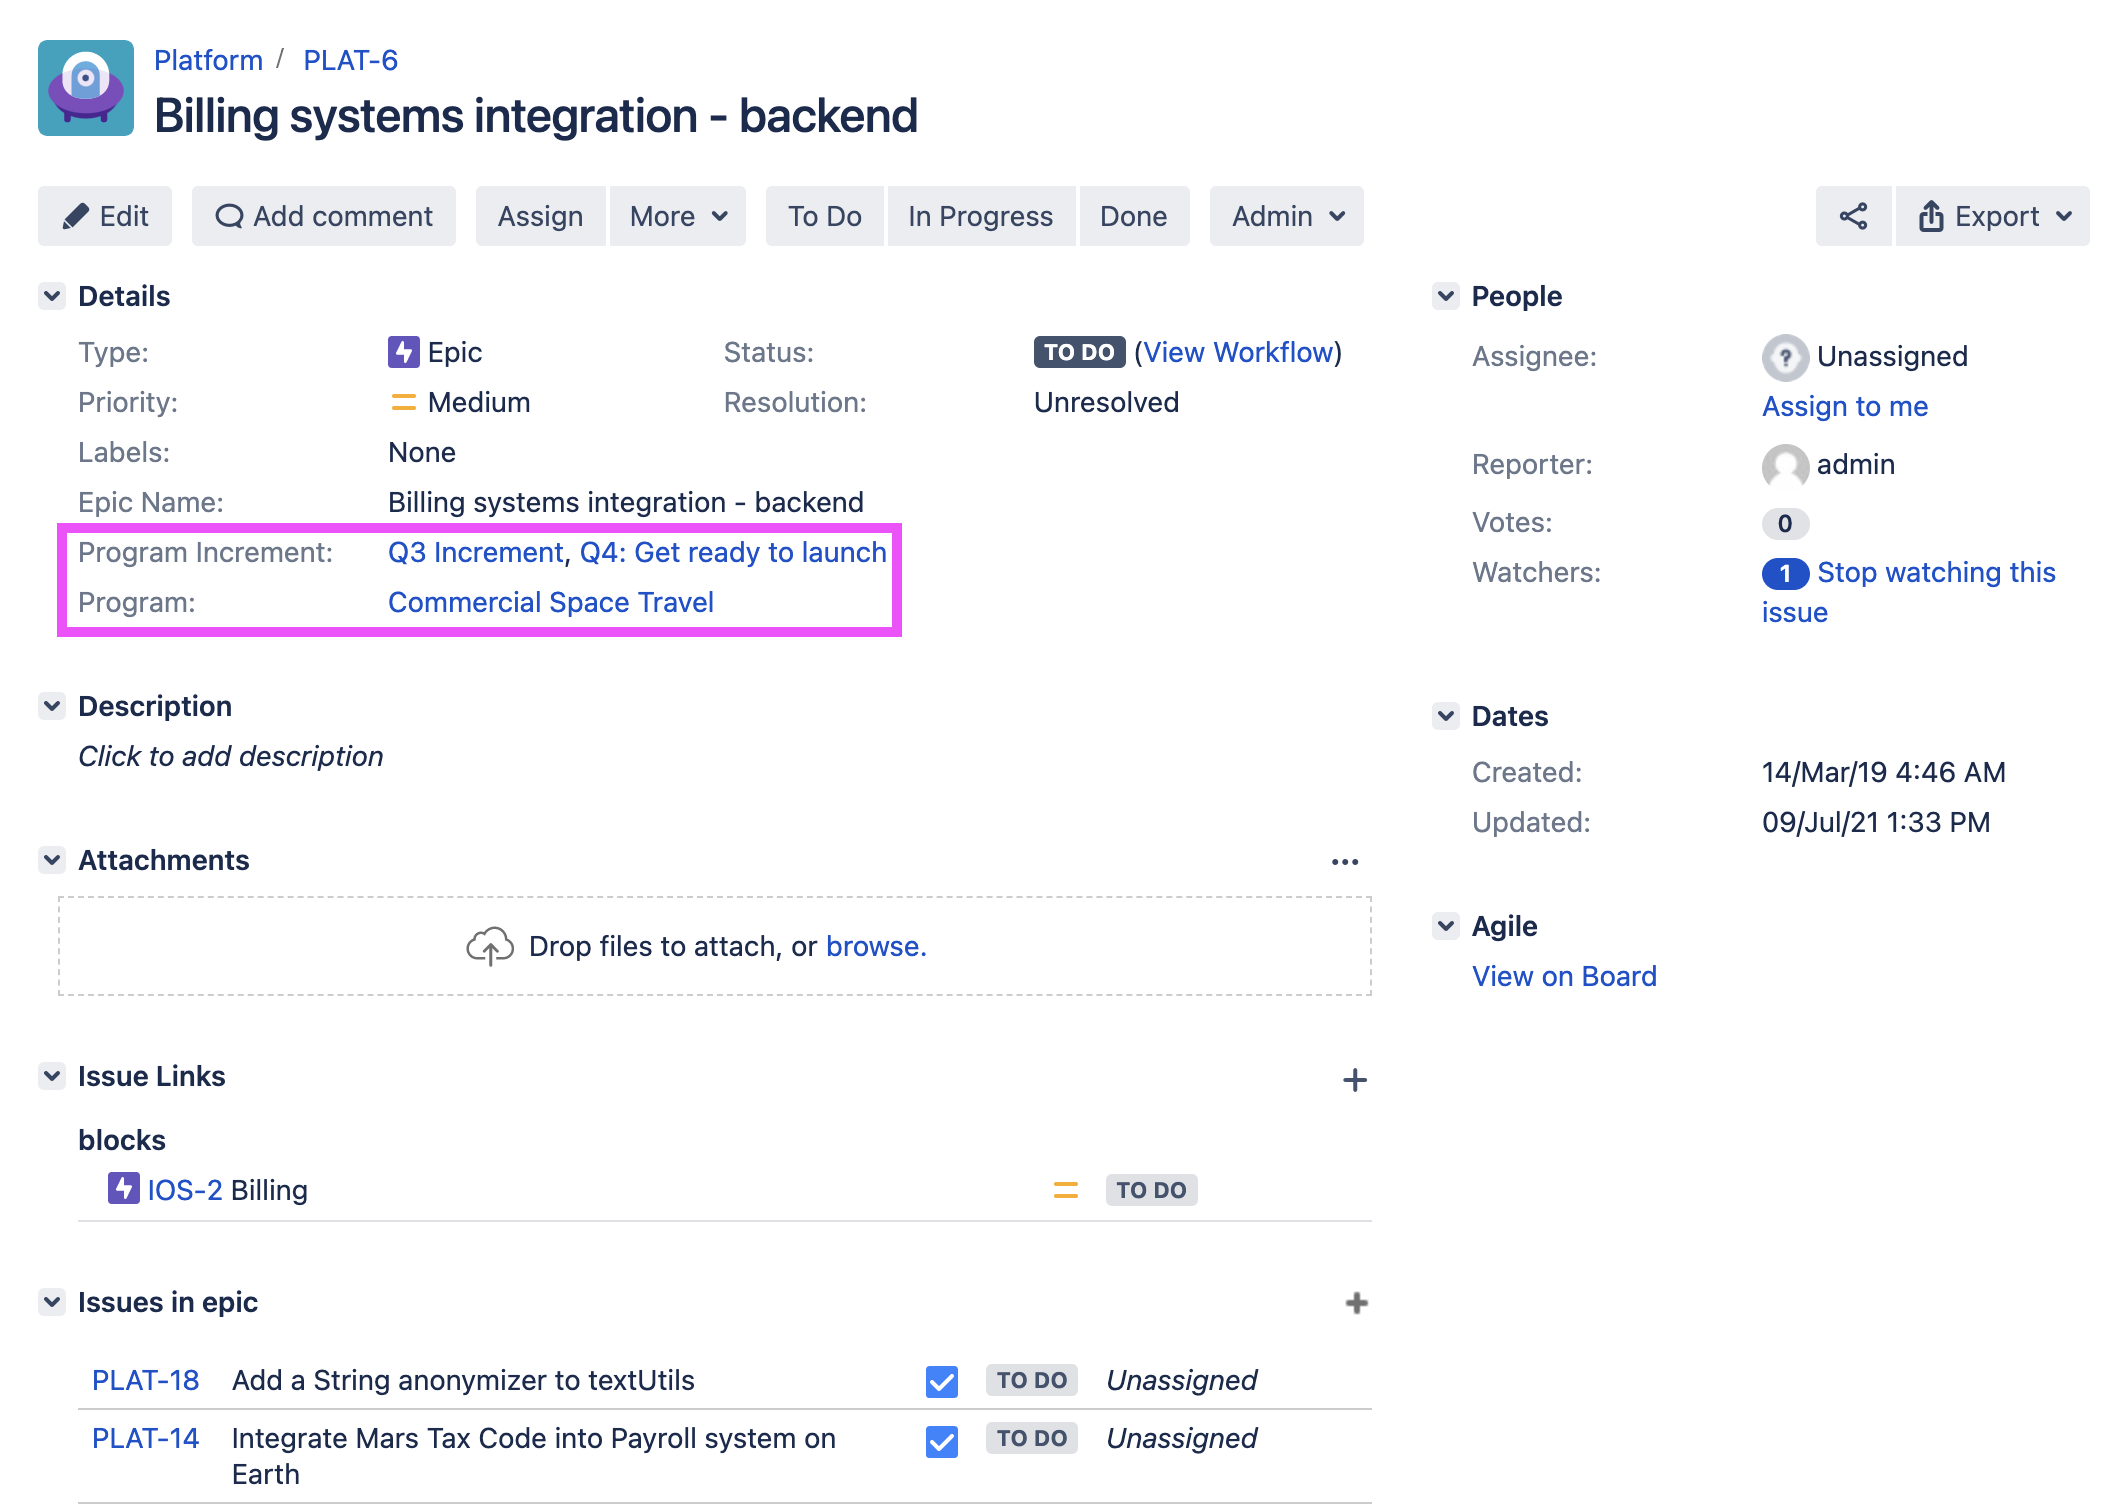Click the plus icon beside Issue Links
The width and height of the screenshot is (2128, 1510).
[1354, 1080]
